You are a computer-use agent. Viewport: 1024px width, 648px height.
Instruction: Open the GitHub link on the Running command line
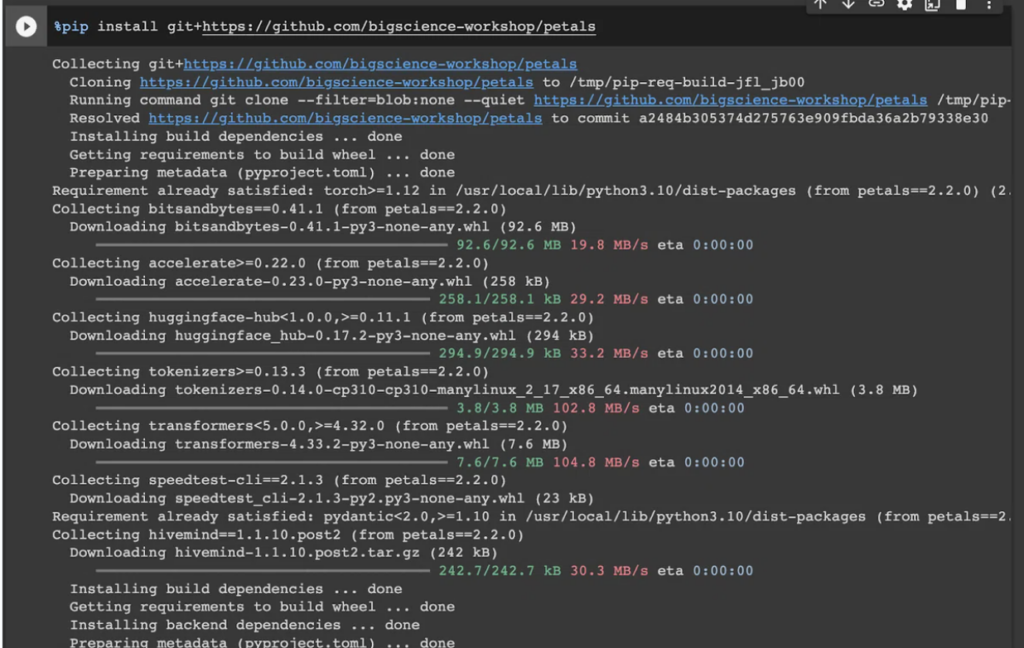tap(730, 100)
